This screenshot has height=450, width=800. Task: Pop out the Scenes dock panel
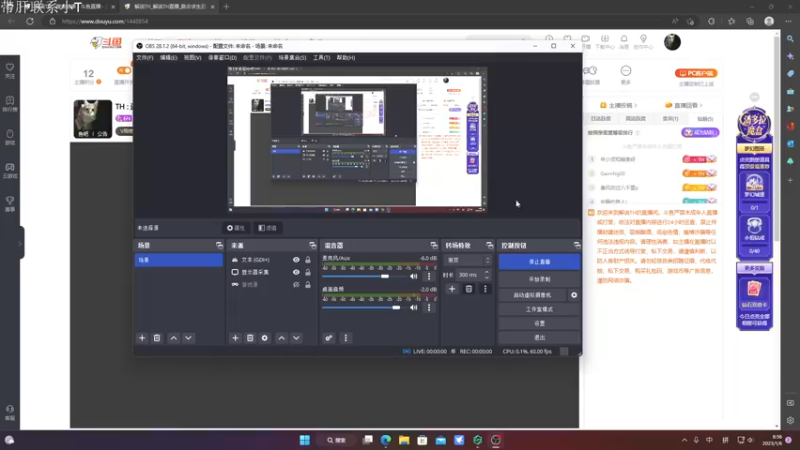coord(219,245)
